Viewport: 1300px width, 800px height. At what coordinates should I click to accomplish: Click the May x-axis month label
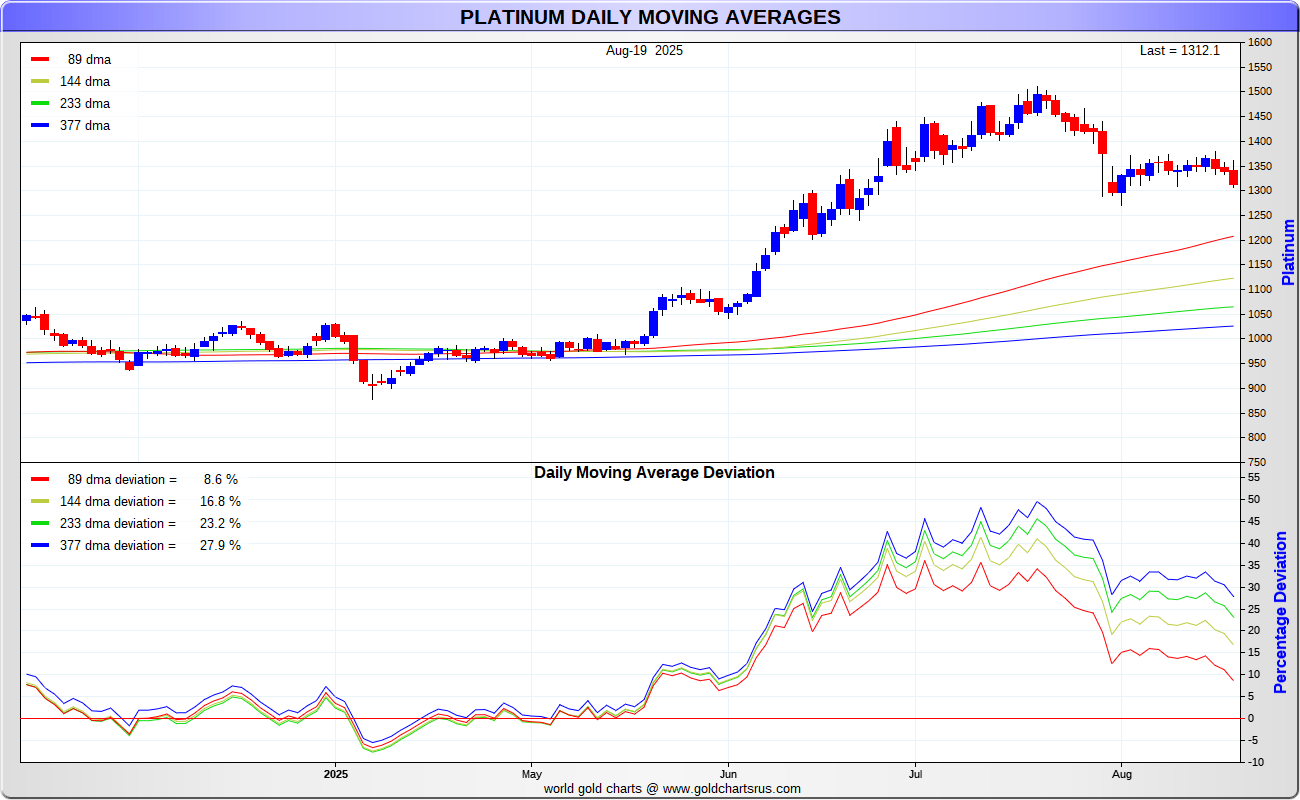[x=532, y=774]
